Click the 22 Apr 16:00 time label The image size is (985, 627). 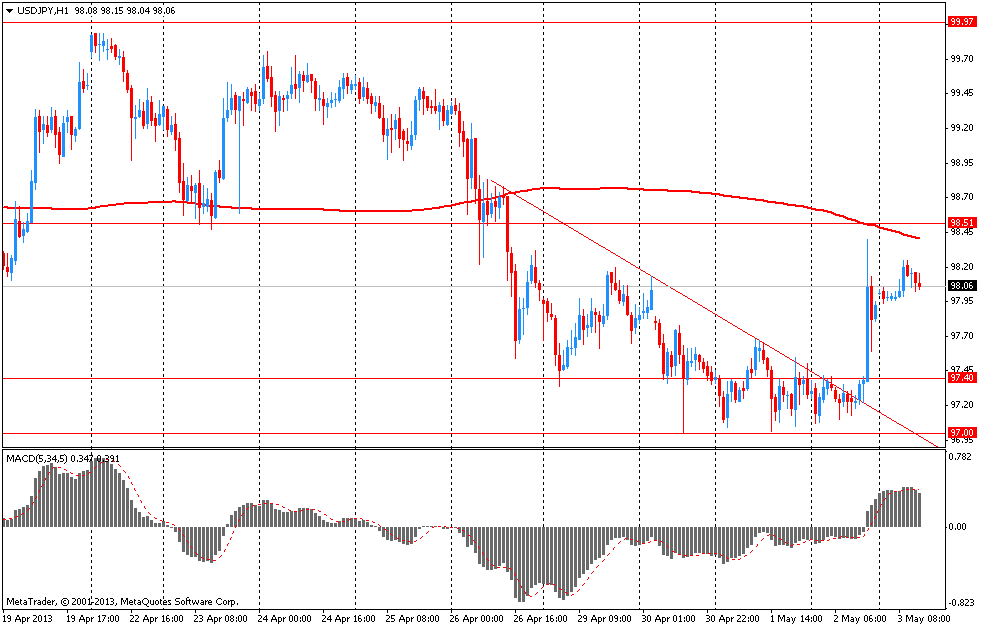(x=156, y=618)
